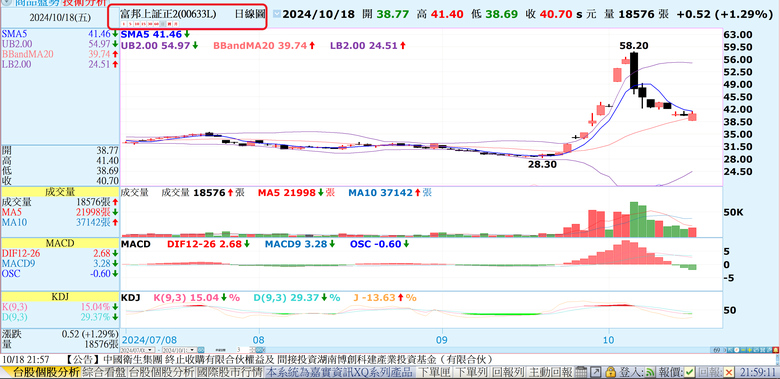Click the yellow minus zoom-out chart icon

(743, 350)
